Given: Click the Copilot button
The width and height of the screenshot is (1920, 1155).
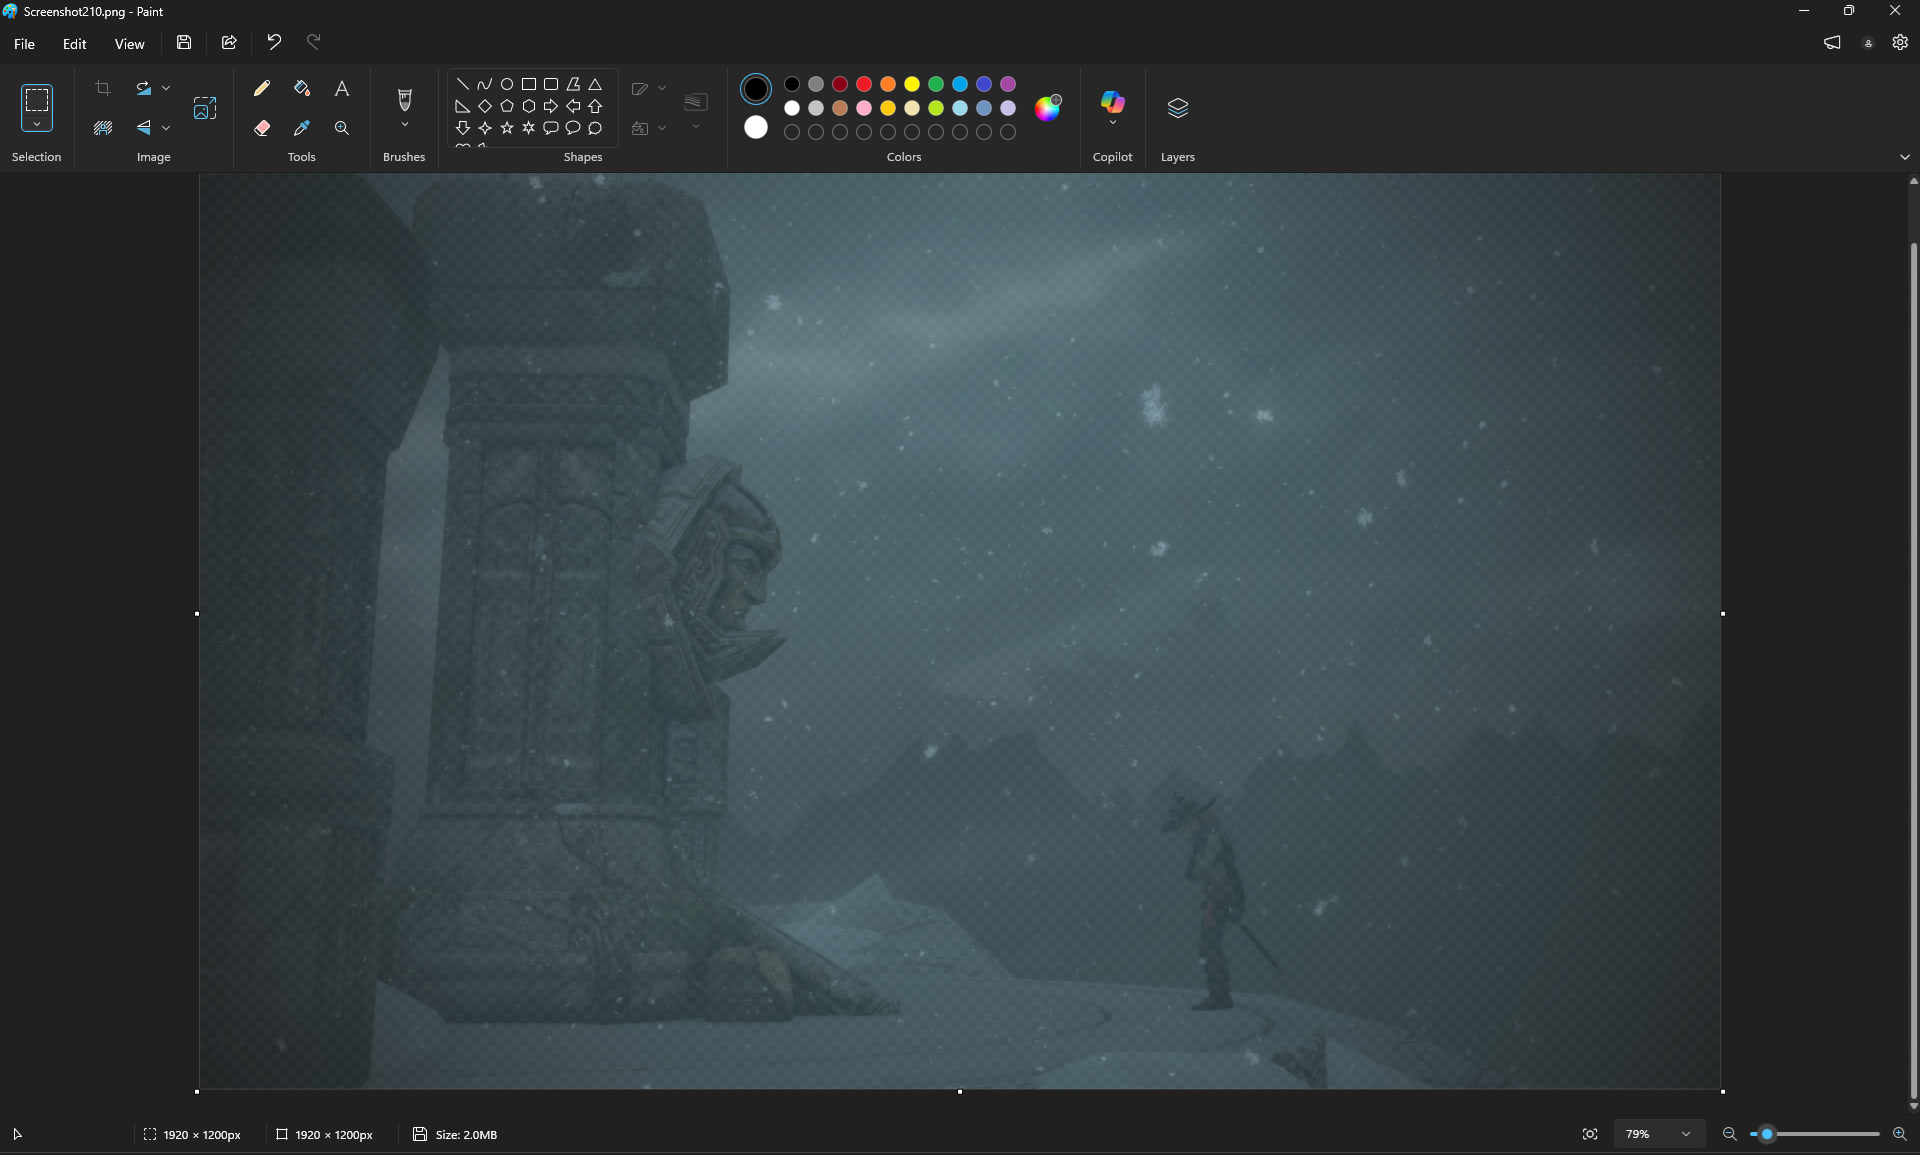Looking at the screenshot, I should (x=1112, y=103).
